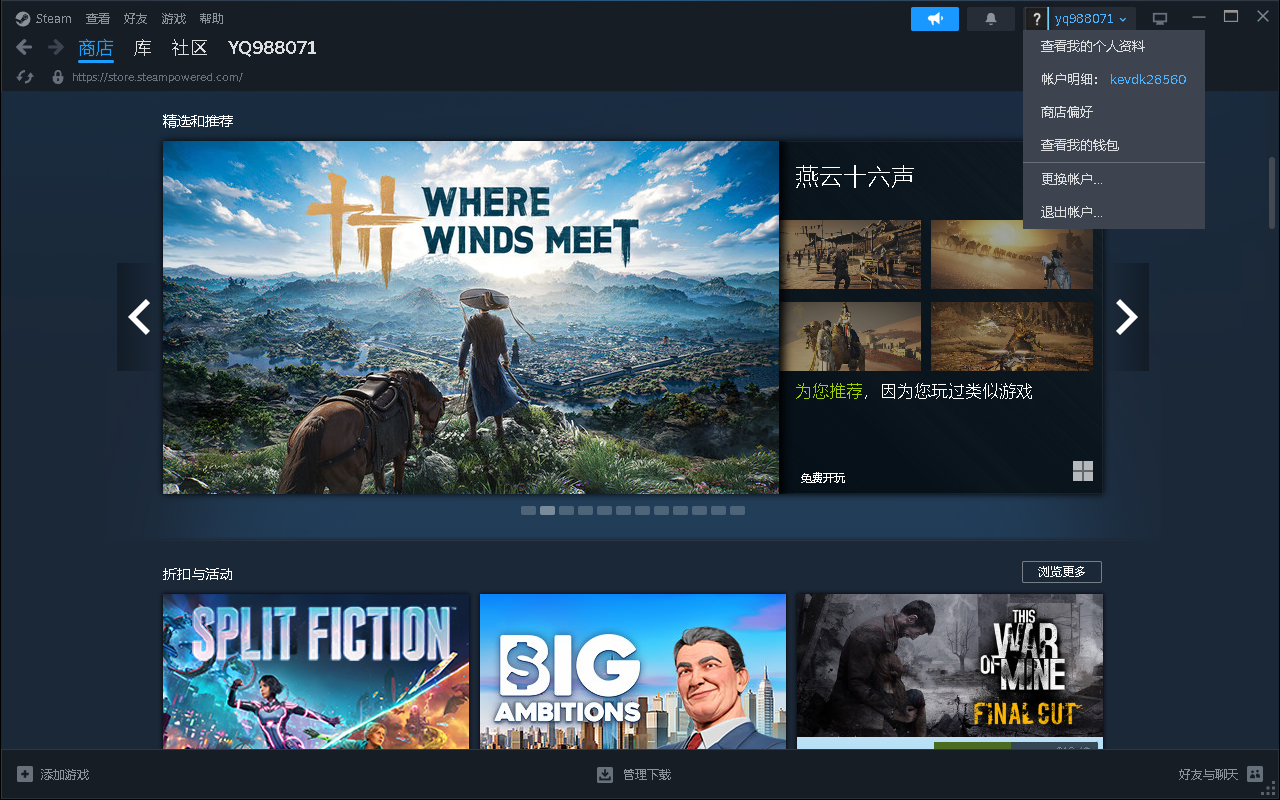
Task: Reload the store page with the refresh icon
Action: 24,77
